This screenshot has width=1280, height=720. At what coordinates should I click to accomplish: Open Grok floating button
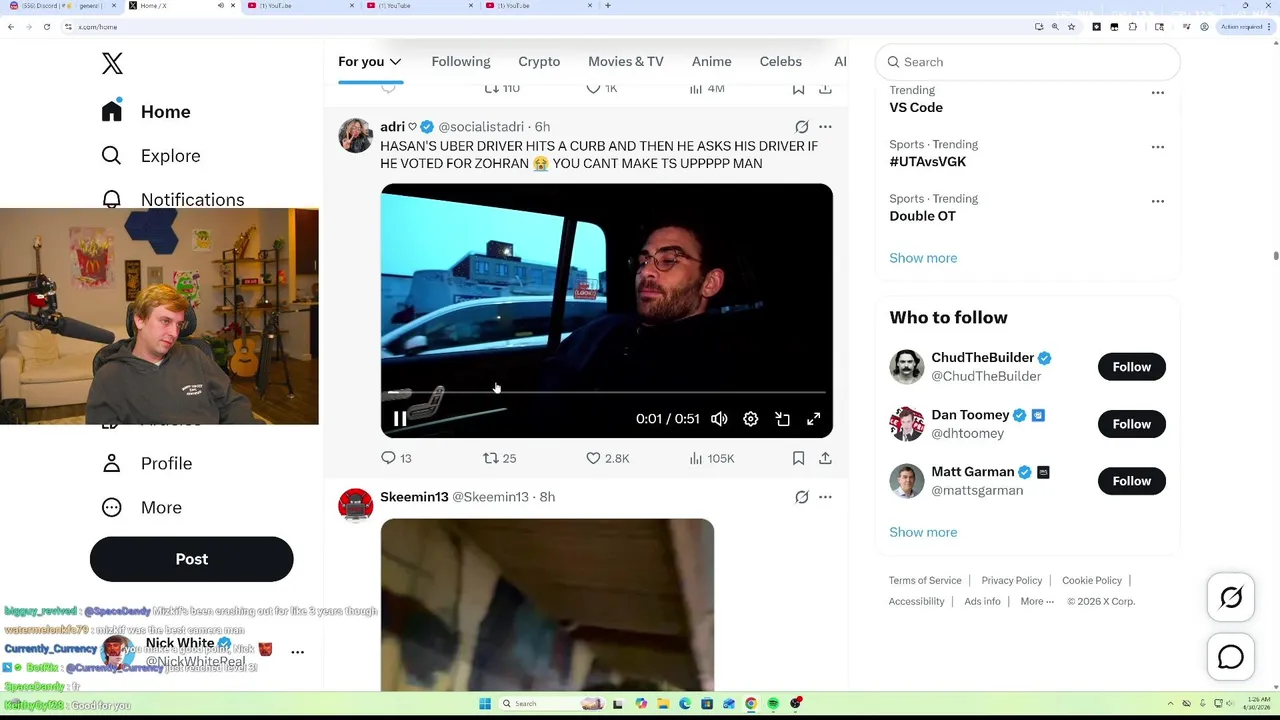pos(1231,598)
